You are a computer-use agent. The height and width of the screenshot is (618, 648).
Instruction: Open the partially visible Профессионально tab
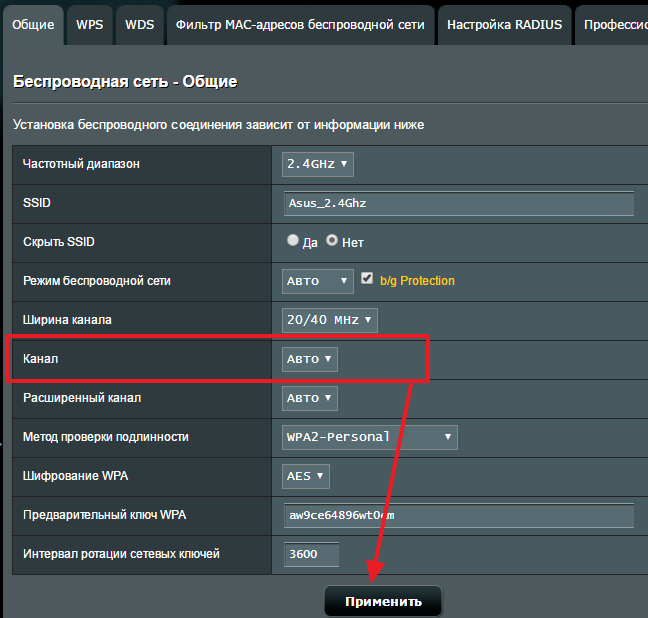pyautogui.click(x=613, y=24)
